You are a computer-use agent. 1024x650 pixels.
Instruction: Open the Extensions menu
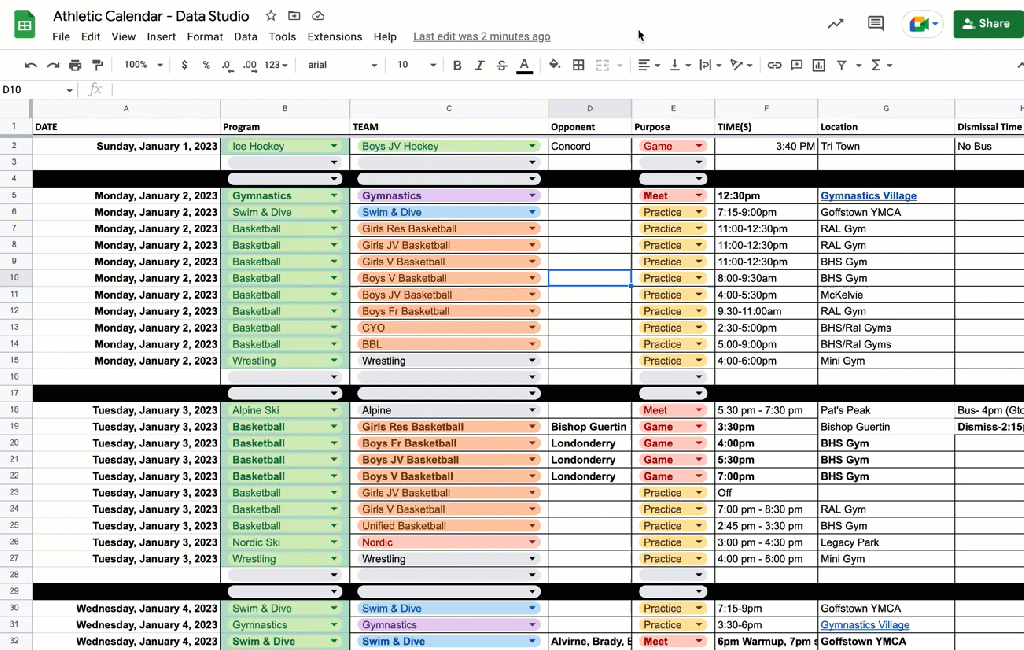point(334,37)
